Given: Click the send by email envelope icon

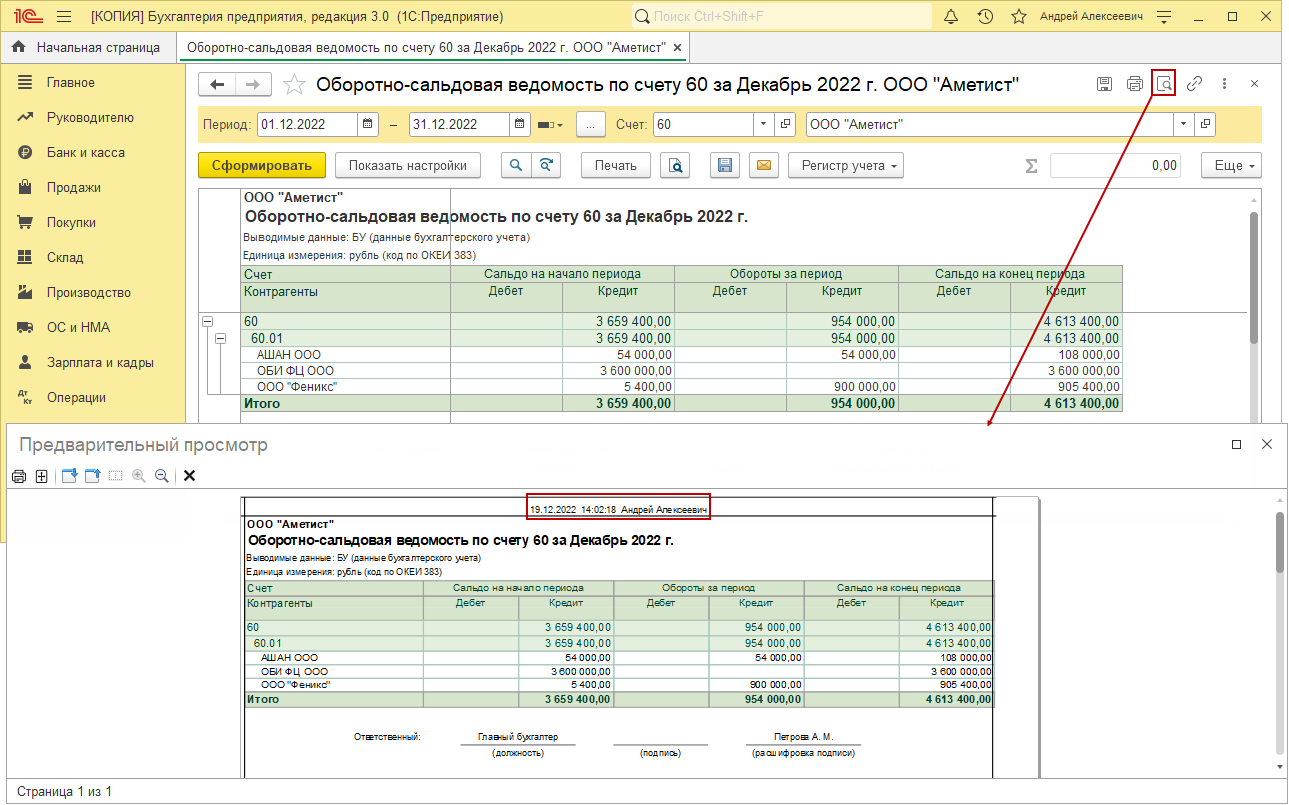Looking at the screenshot, I should click(x=764, y=166).
